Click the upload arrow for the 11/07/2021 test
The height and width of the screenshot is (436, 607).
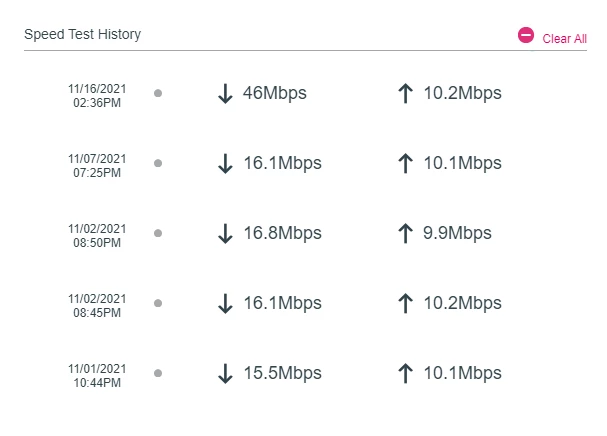pos(405,163)
